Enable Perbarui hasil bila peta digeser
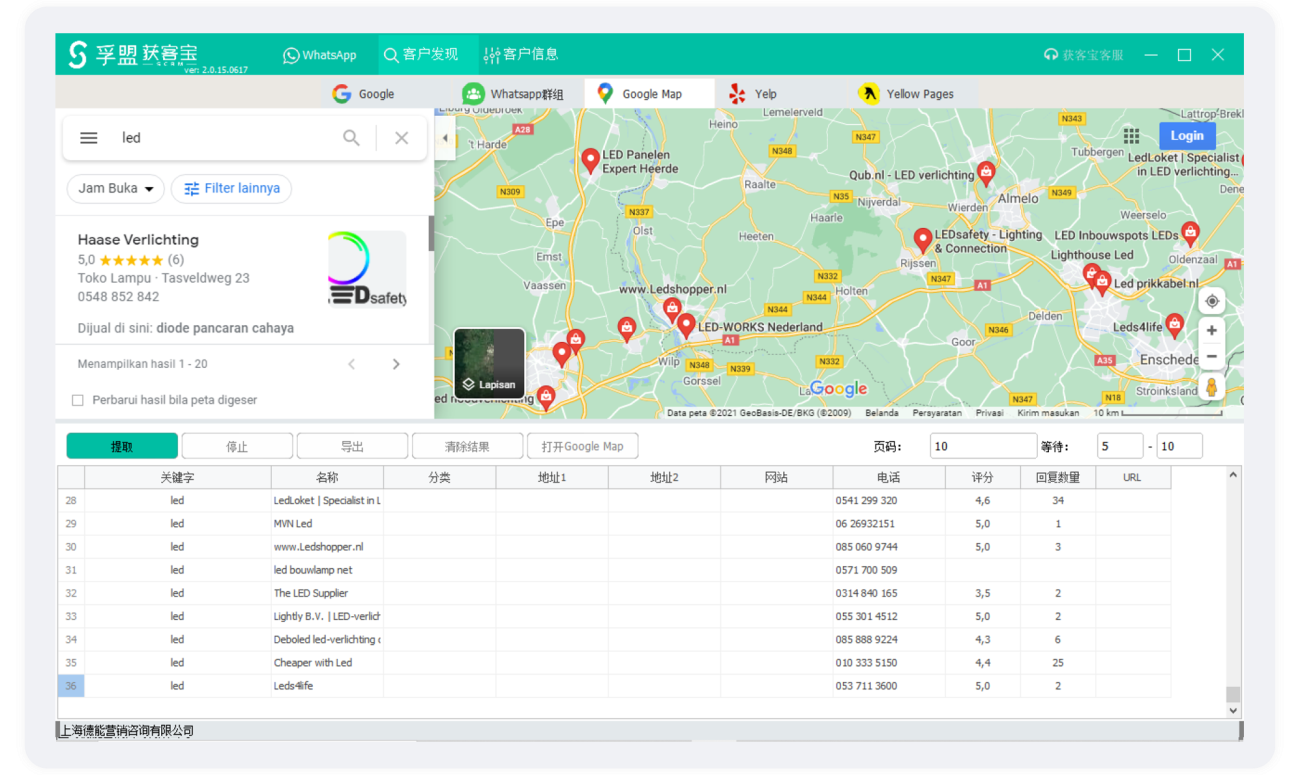Image resolution: width=1300 pixels, height=775 pixels. tap(78, 400)
